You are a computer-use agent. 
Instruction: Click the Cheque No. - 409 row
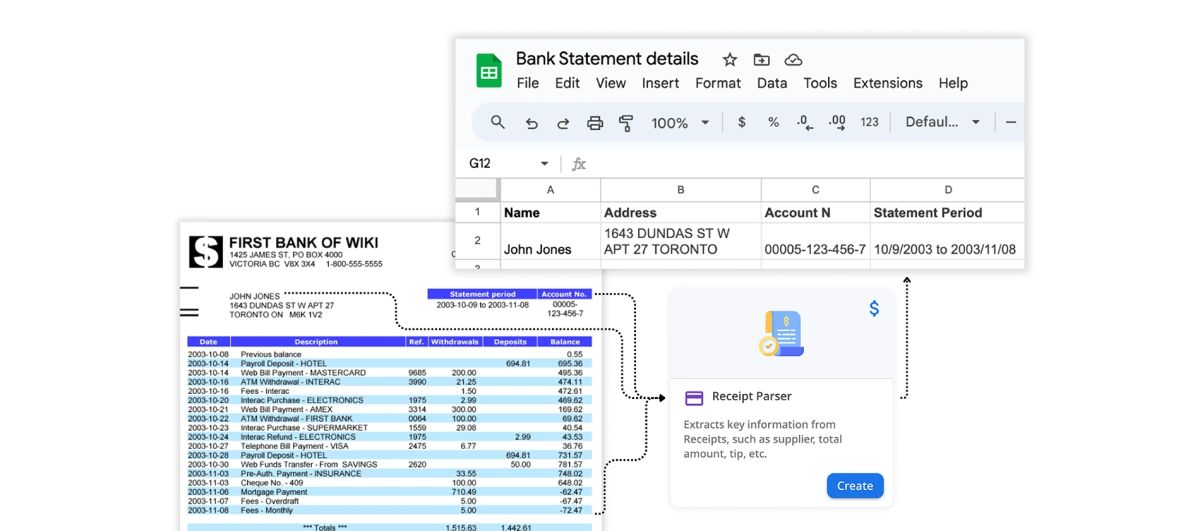pyautogui.click(x=389, y=483)
